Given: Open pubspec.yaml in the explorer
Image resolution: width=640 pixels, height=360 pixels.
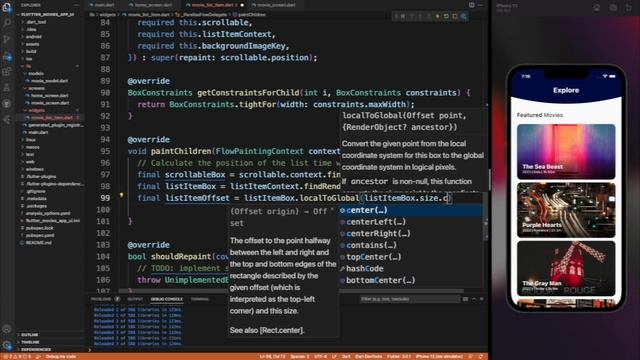Looking at the screenshot, I should pyautogui.click(x=40, y=235).
